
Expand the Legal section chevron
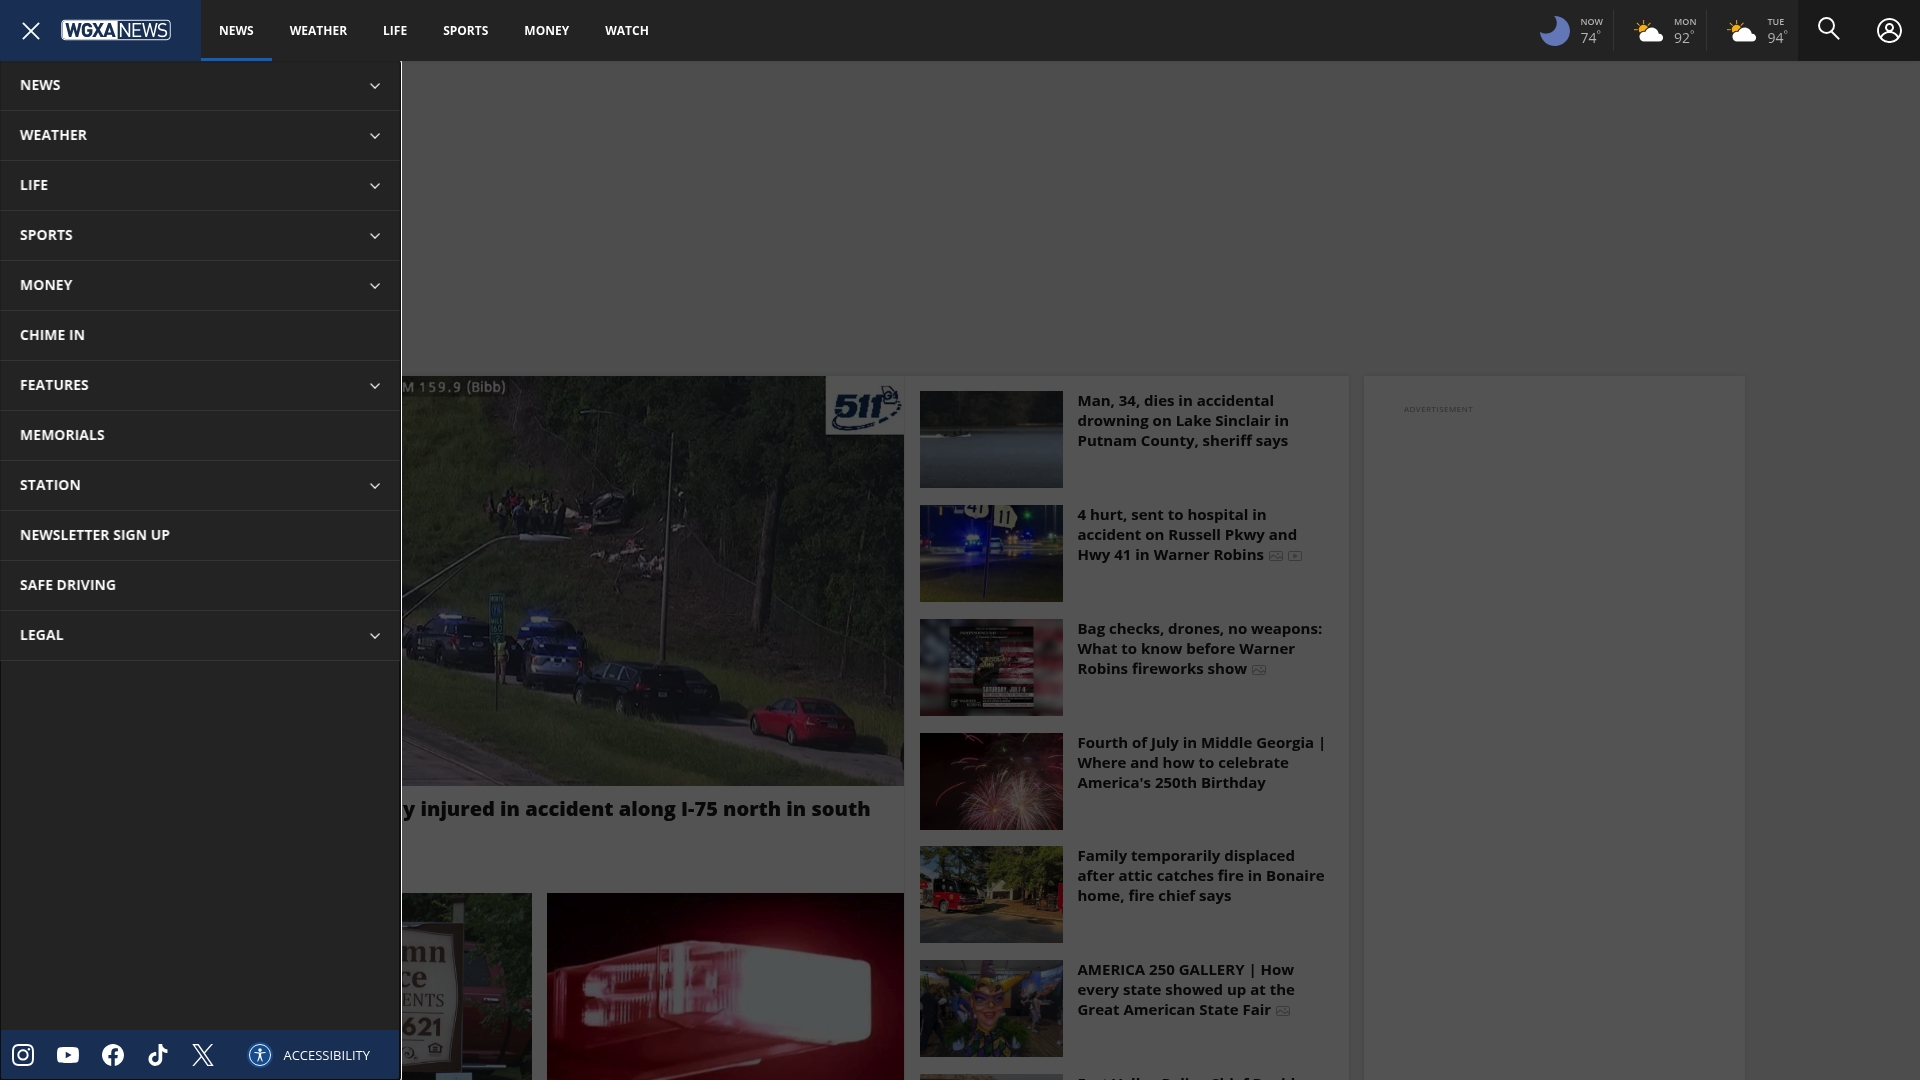[375, 636]
